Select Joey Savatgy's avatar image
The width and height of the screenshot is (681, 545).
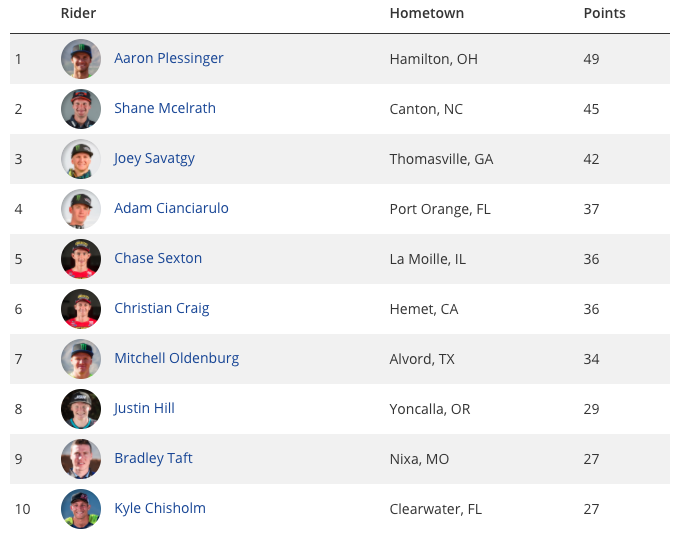point(81,159)
